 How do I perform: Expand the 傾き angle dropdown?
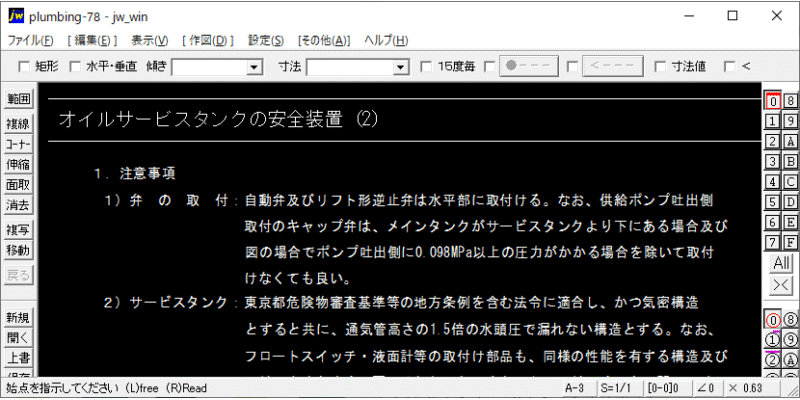click(254, 67)
